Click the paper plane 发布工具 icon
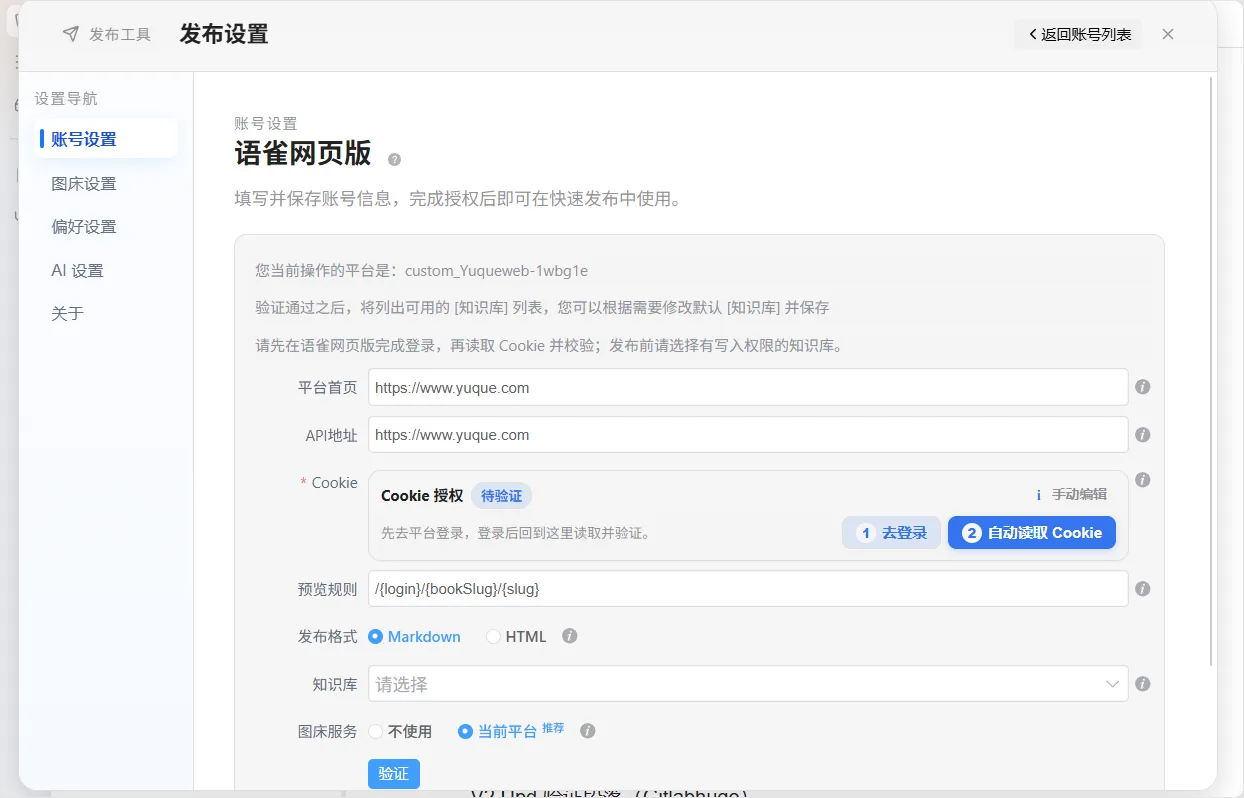Screen dimensions: 1244x798 pos(70,34)
